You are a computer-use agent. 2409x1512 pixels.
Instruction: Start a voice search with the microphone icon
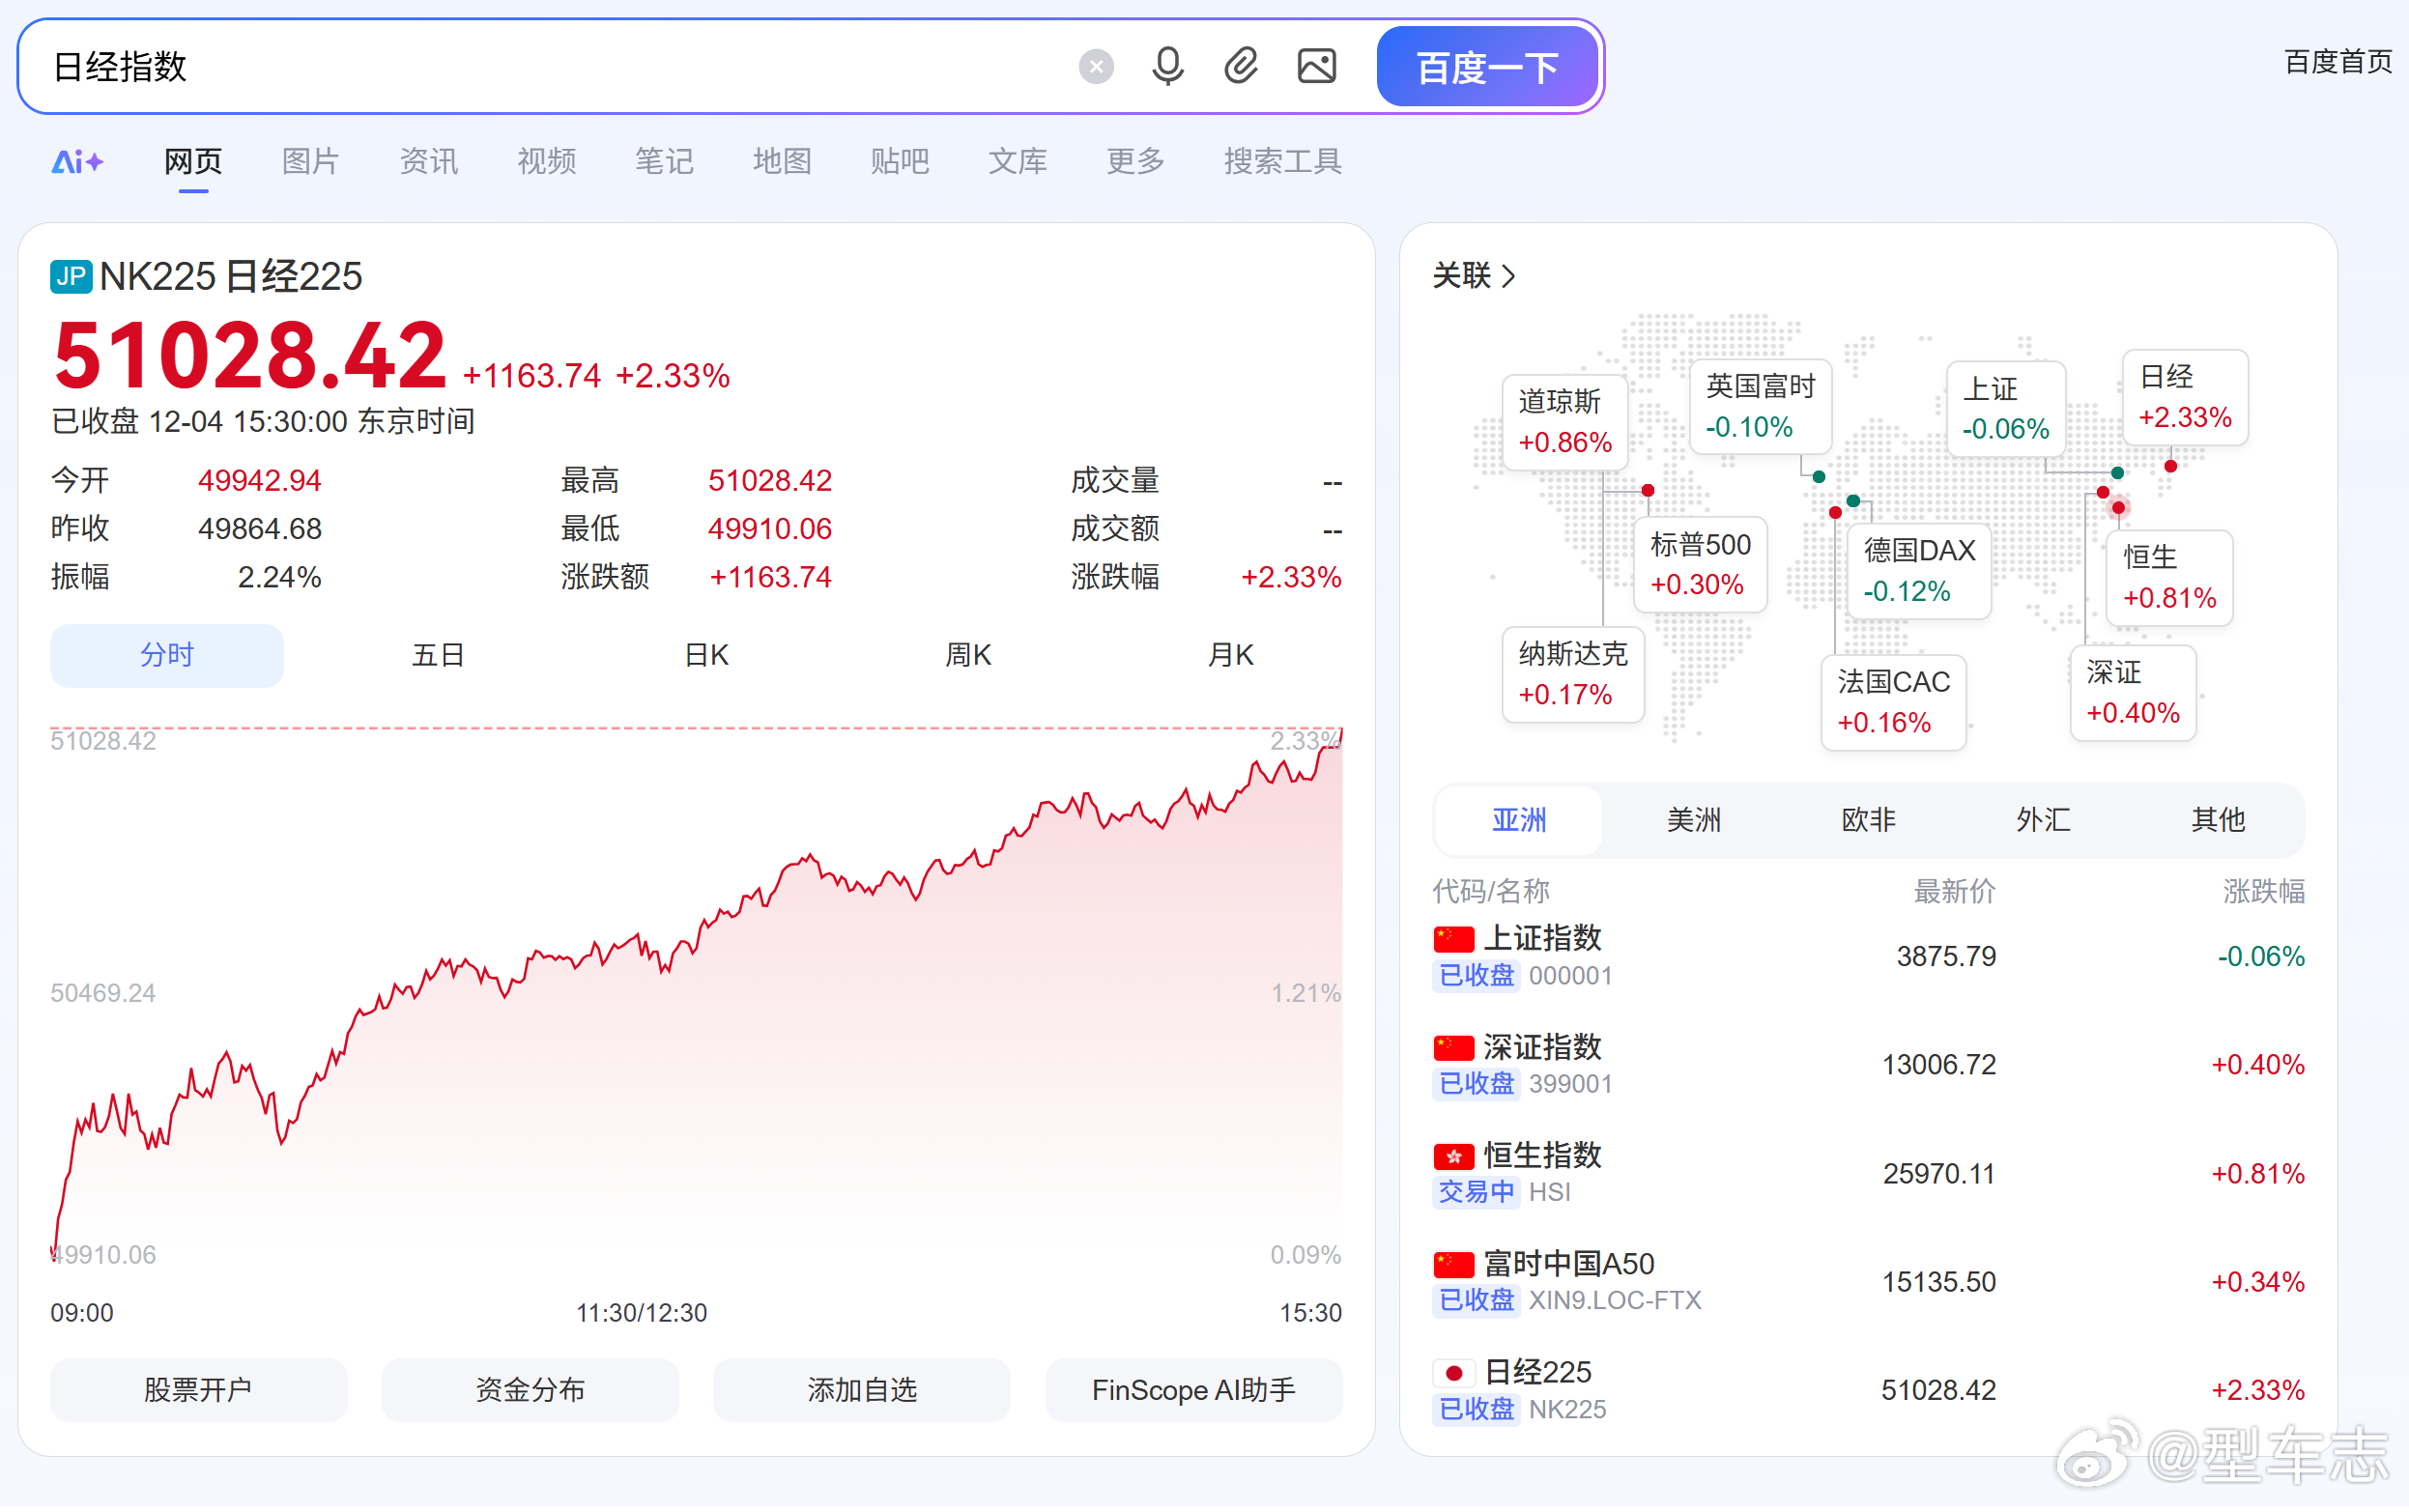click(x=1167, y=66)
